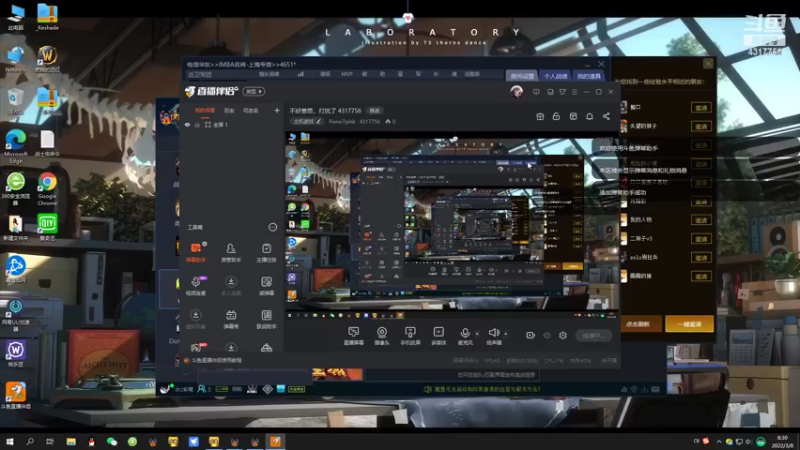Screen dimensions: 800x450
Task: Add mobile phone screen cast source
Action: point(410,336)
